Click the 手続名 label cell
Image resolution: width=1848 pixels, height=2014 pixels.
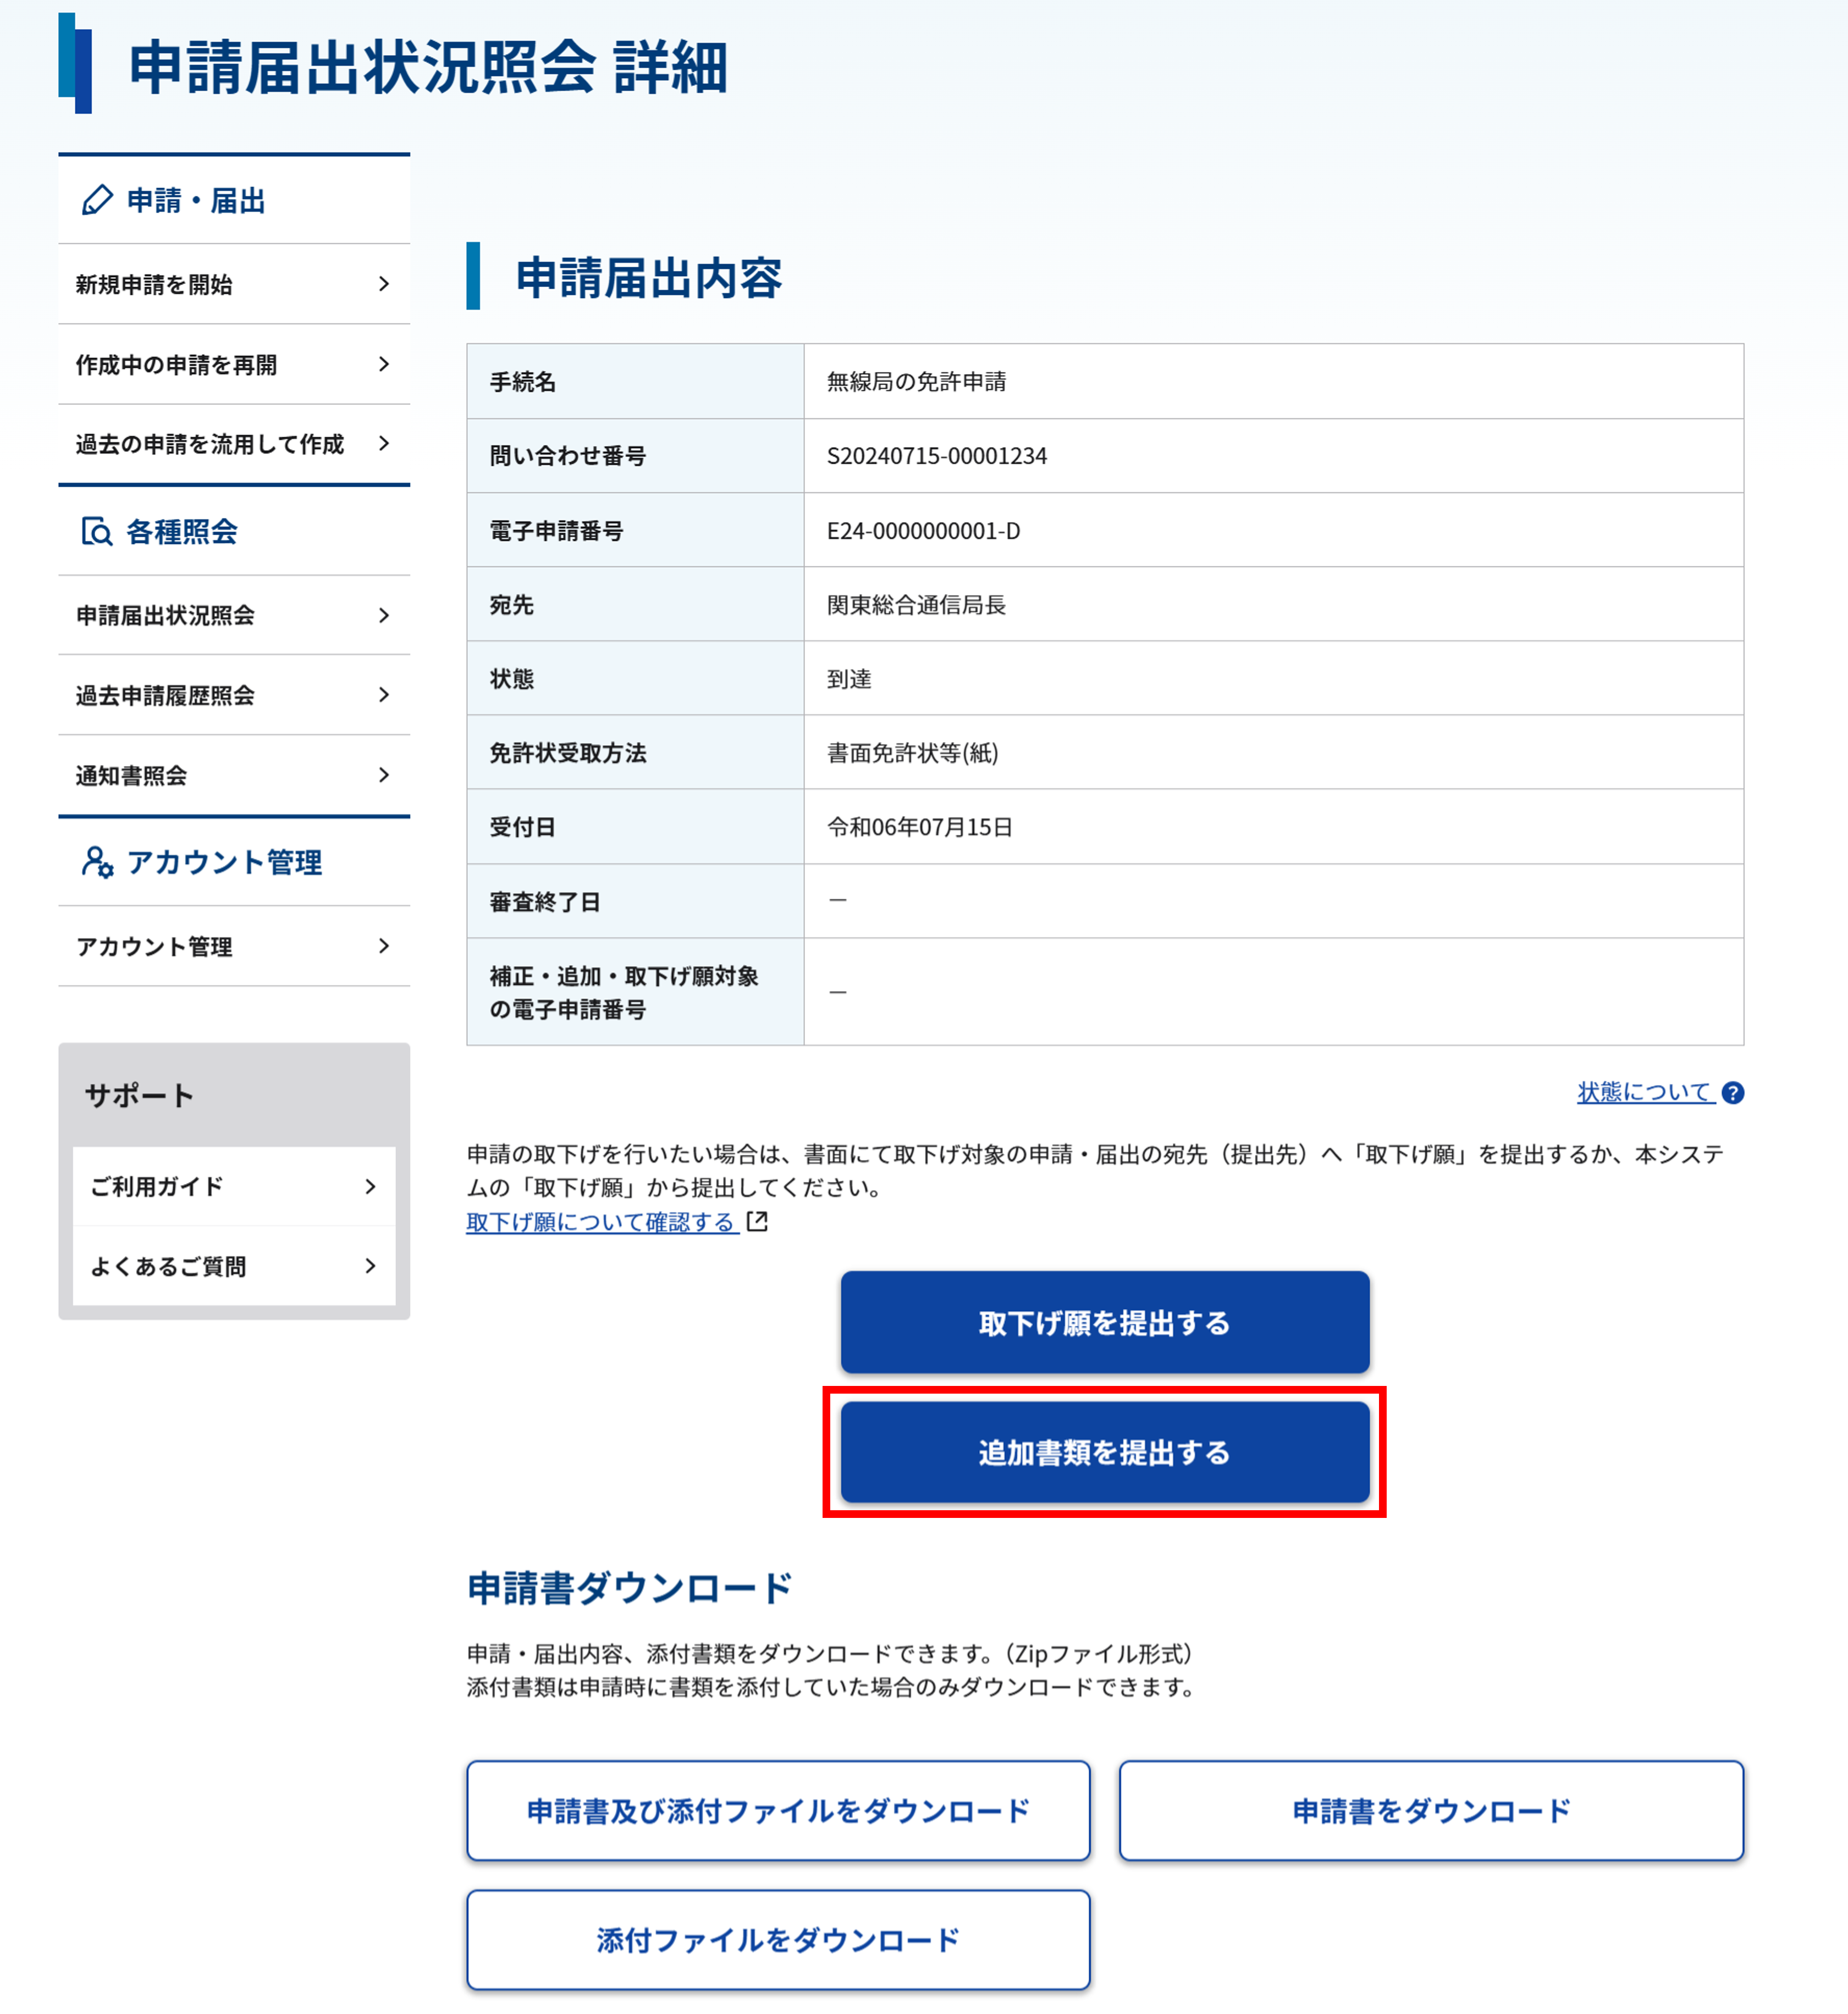(635, 381)
